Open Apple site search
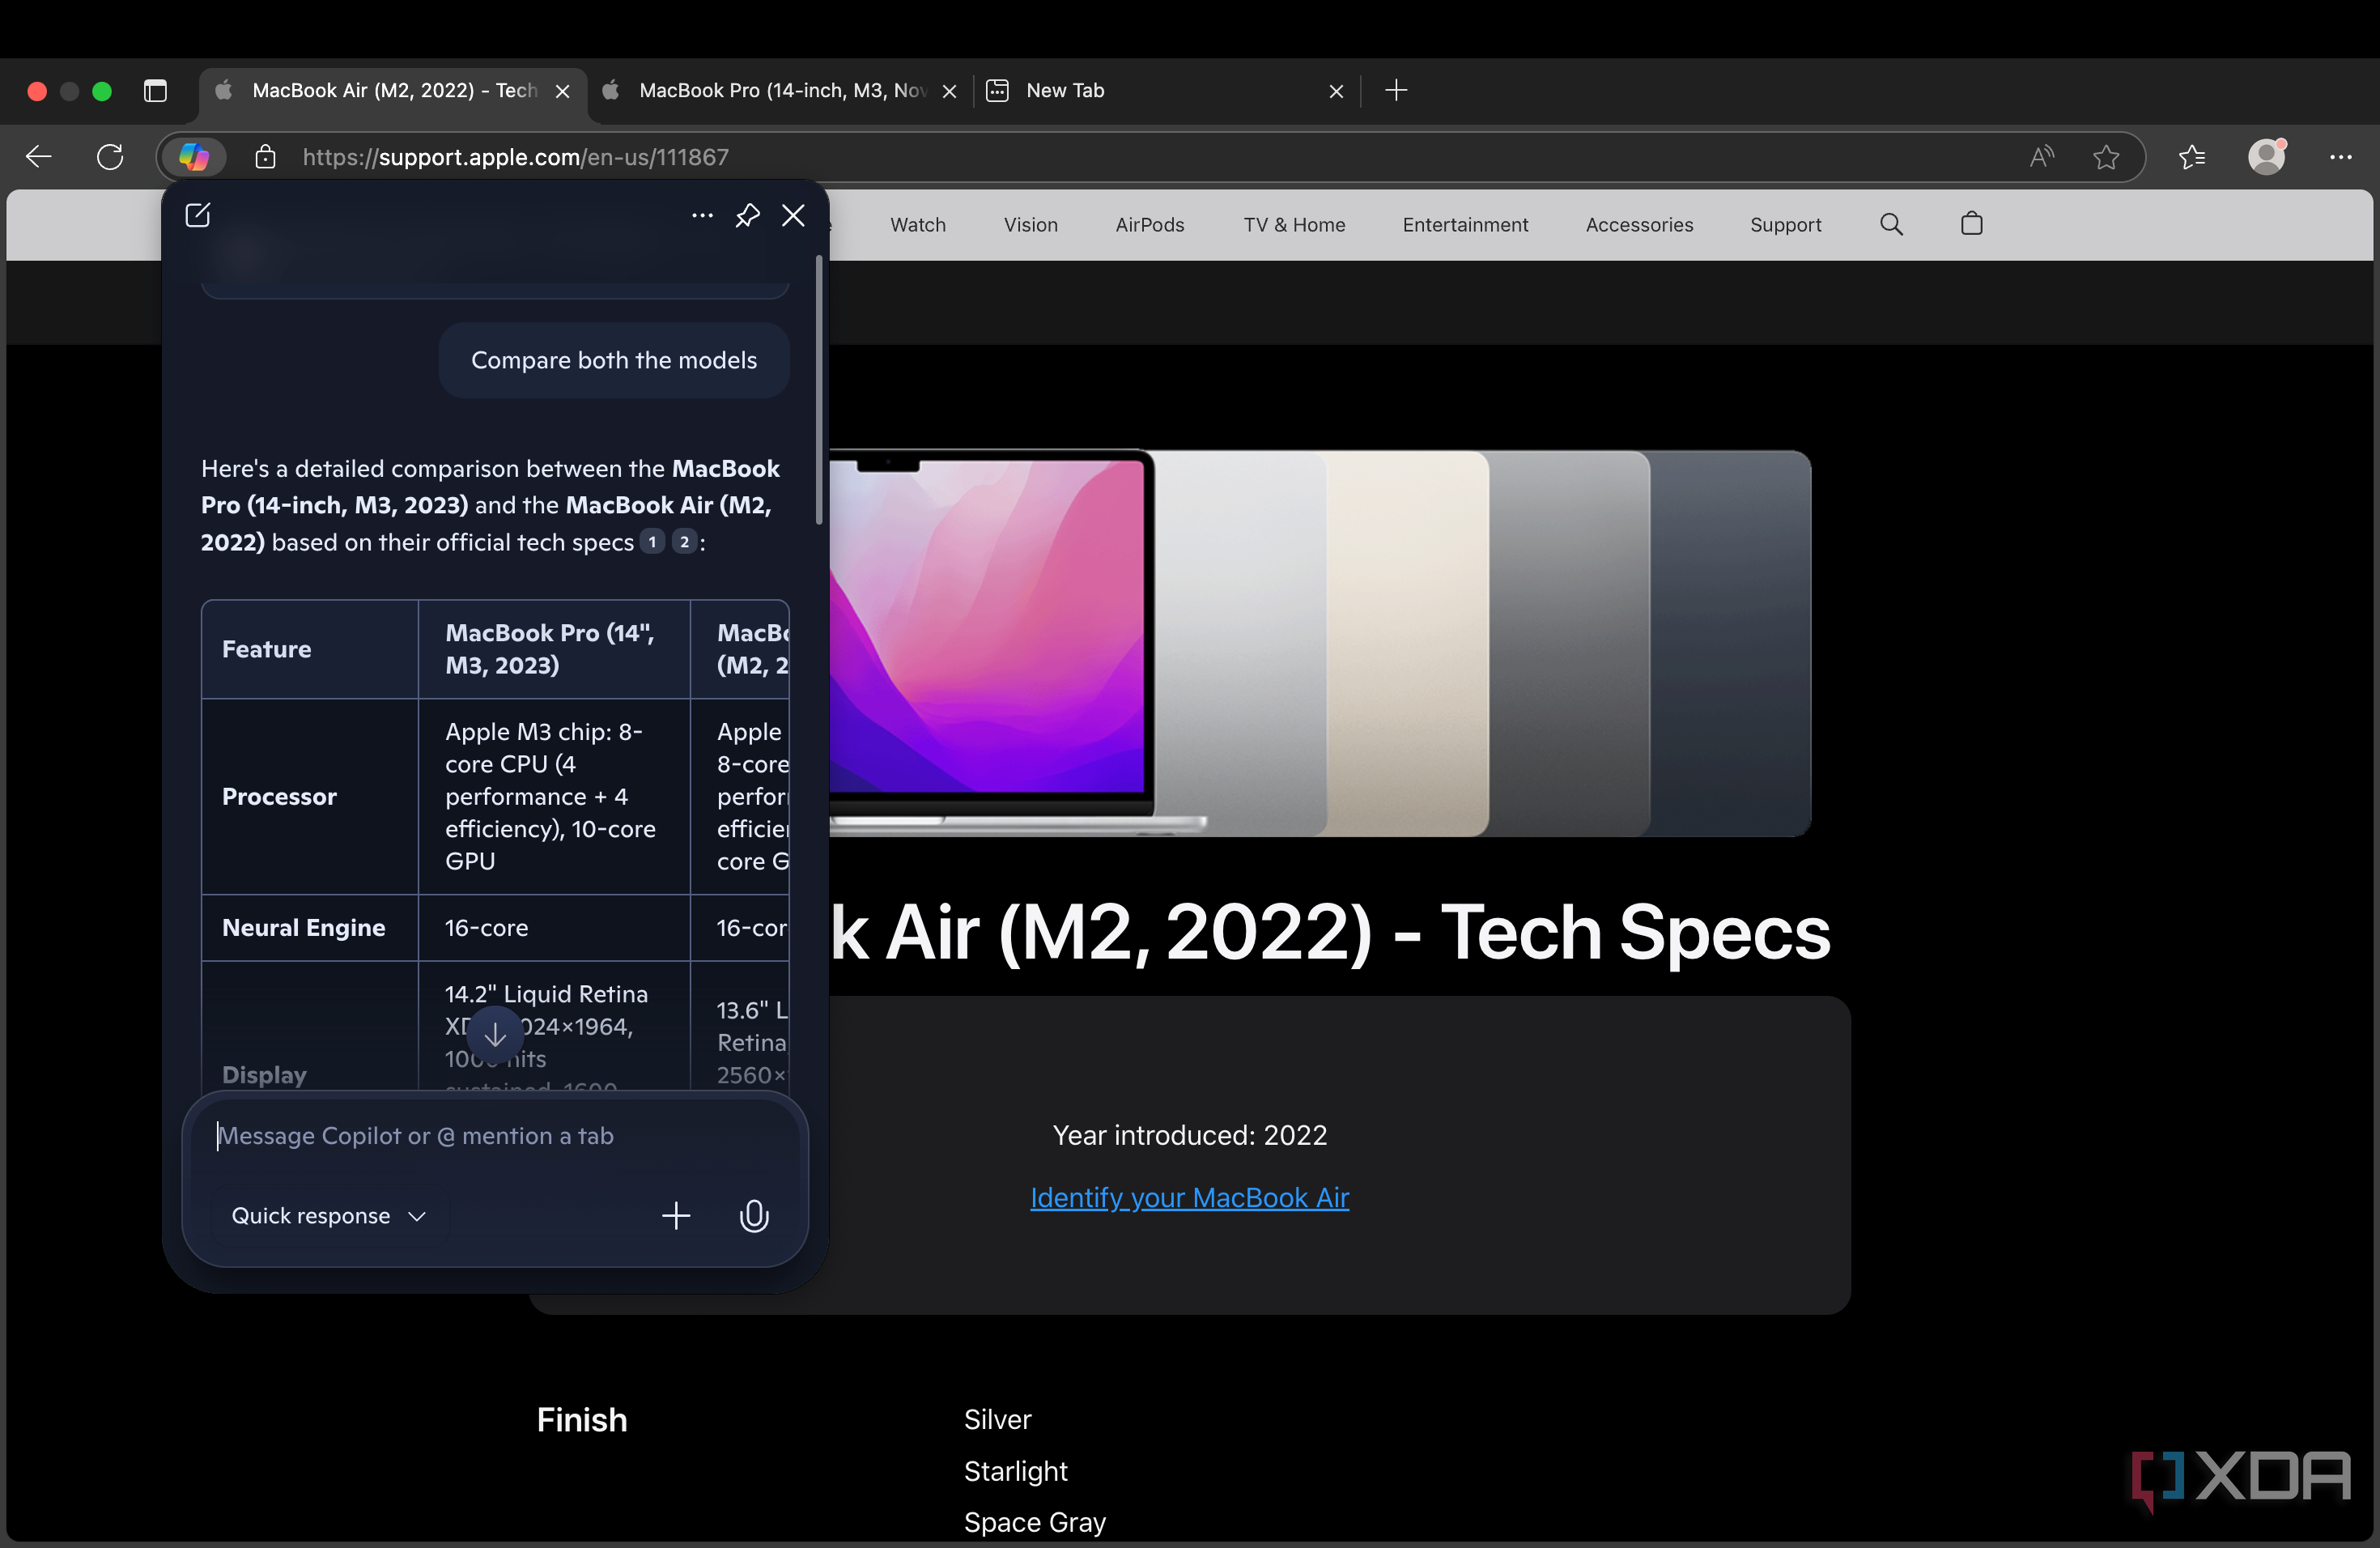The width and height of the screenshot is (2380, 1548). [x=1891, y=224]
